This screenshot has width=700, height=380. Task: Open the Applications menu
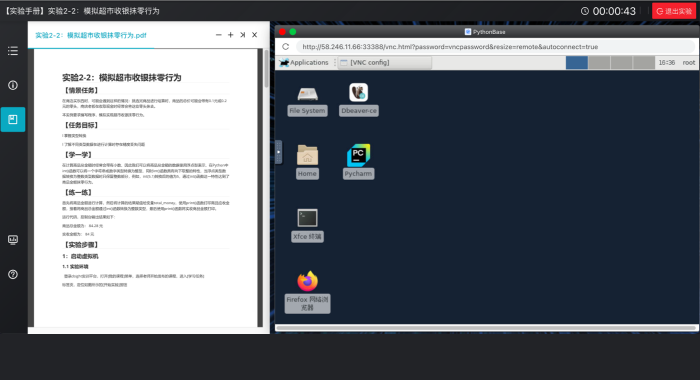[304, 63]
